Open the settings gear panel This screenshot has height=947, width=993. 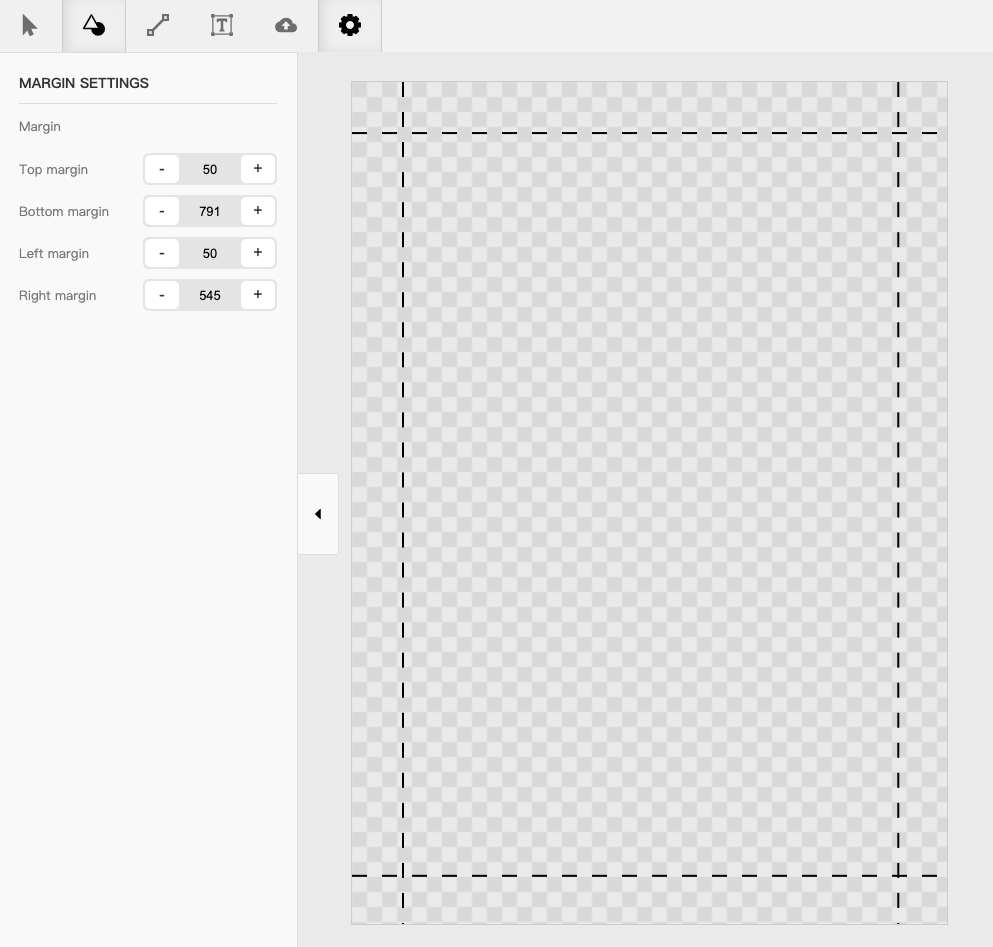pos(349,25)
